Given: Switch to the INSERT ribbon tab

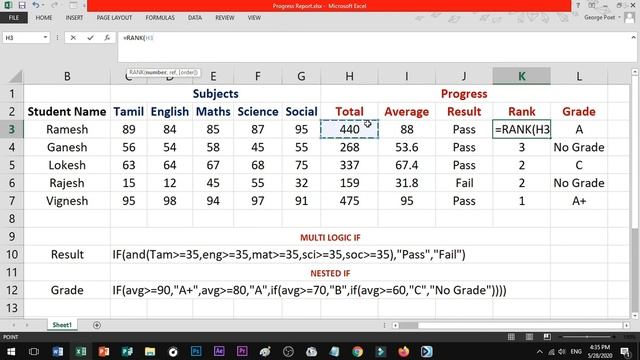Looking at the screenshot, I should coord(74,18).
